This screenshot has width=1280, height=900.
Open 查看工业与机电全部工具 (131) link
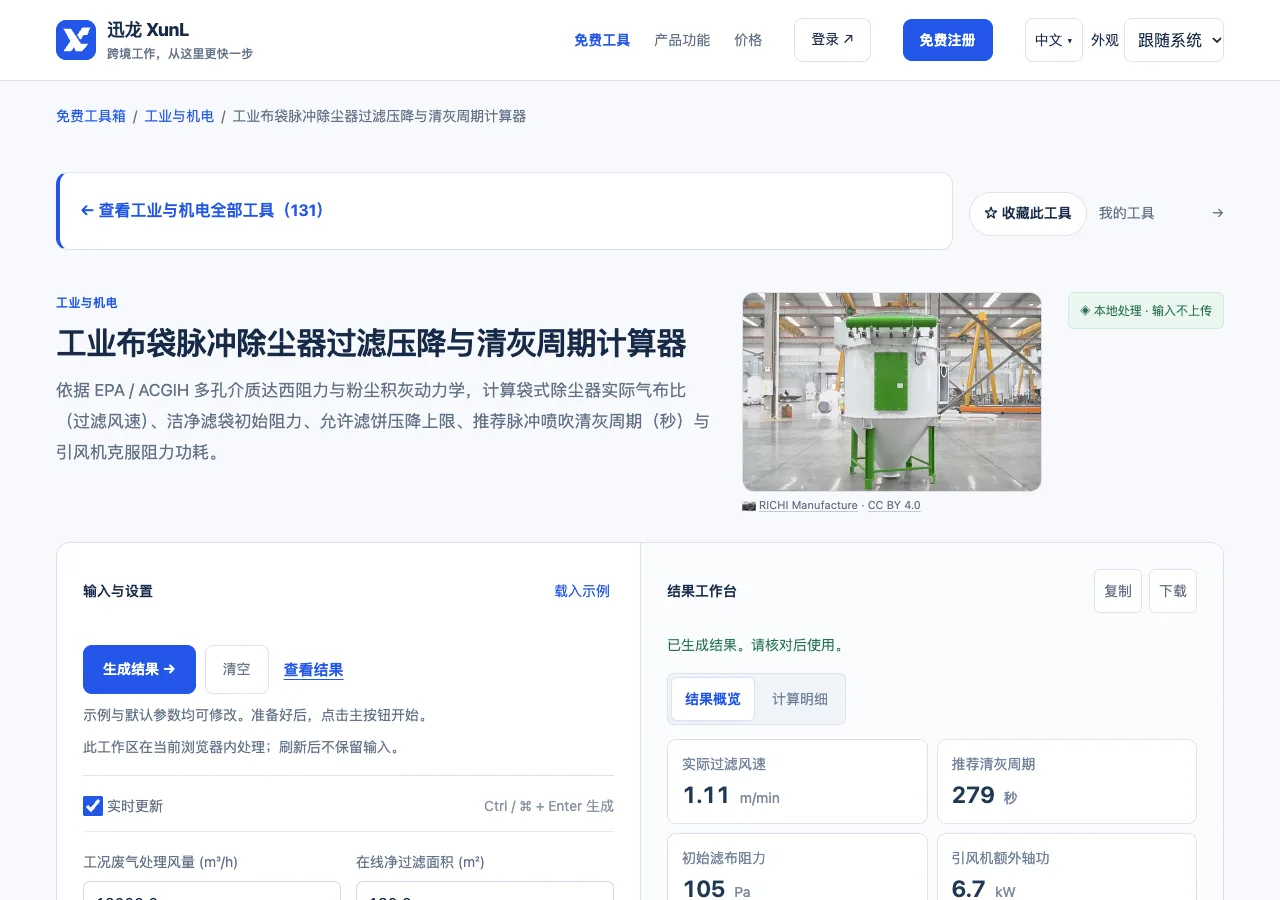pos(203,211)
